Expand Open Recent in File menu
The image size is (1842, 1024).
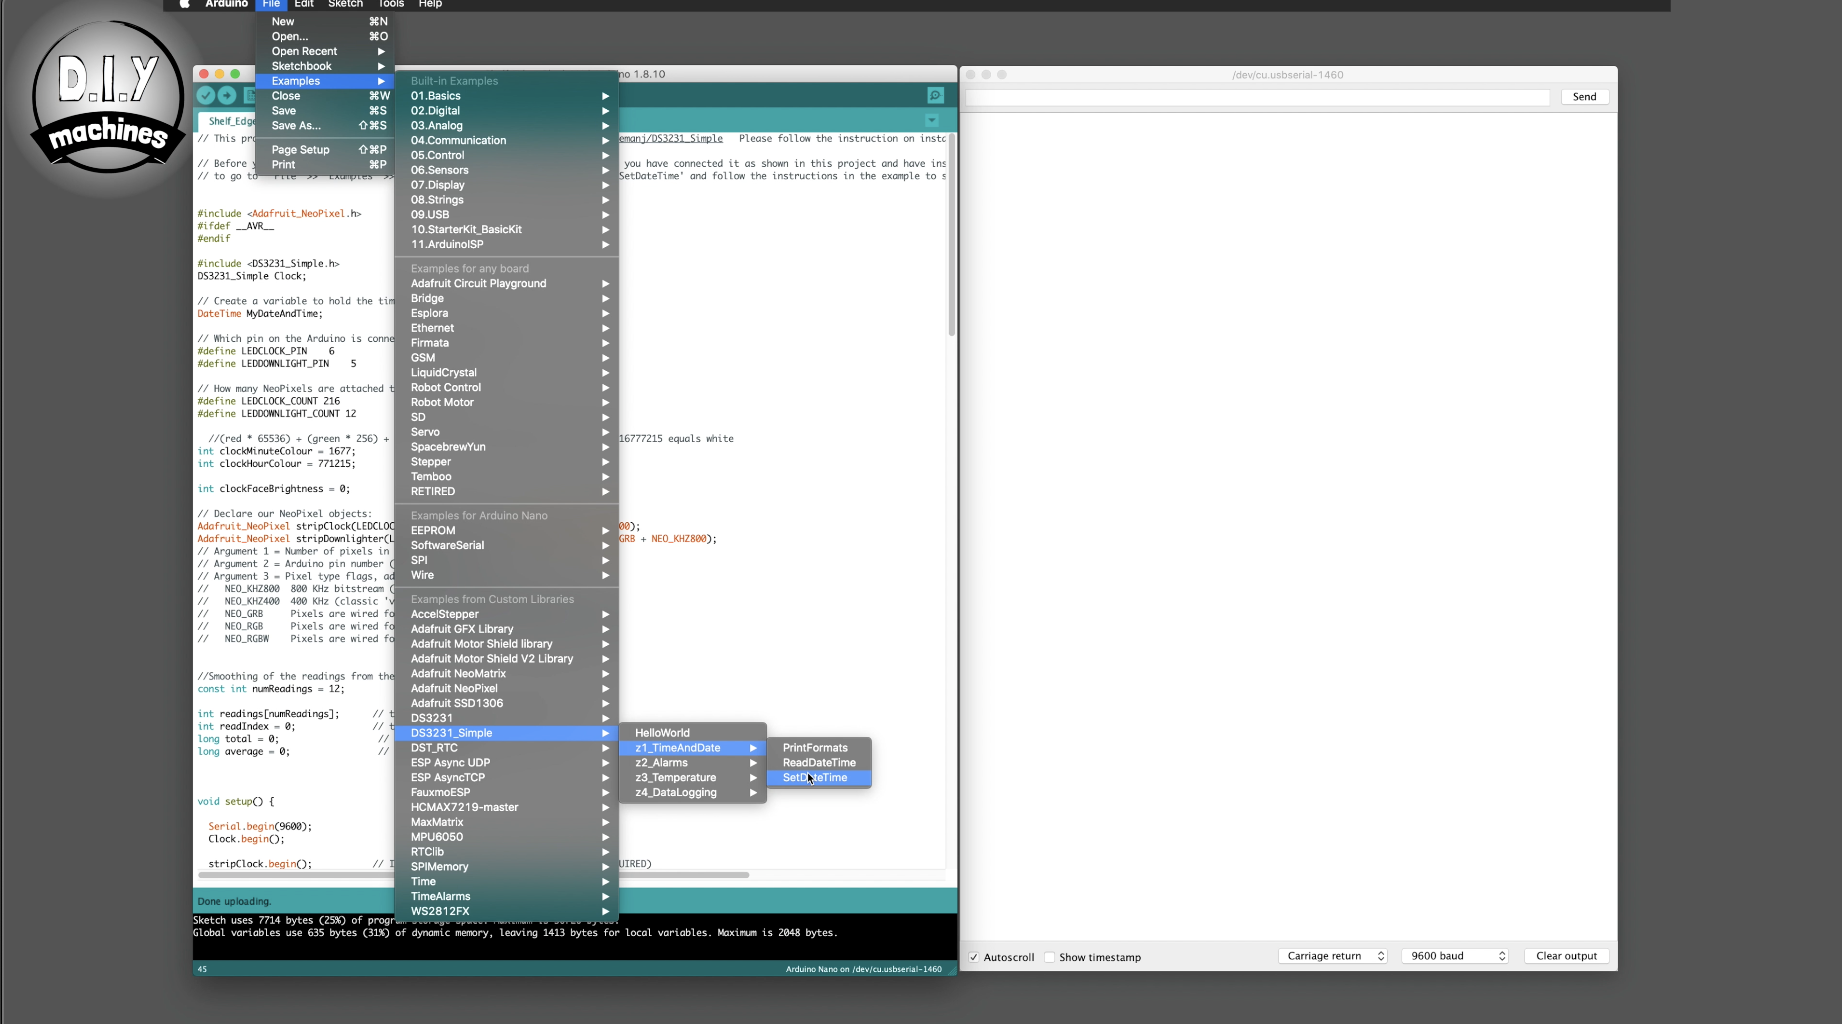coord(325,52)
